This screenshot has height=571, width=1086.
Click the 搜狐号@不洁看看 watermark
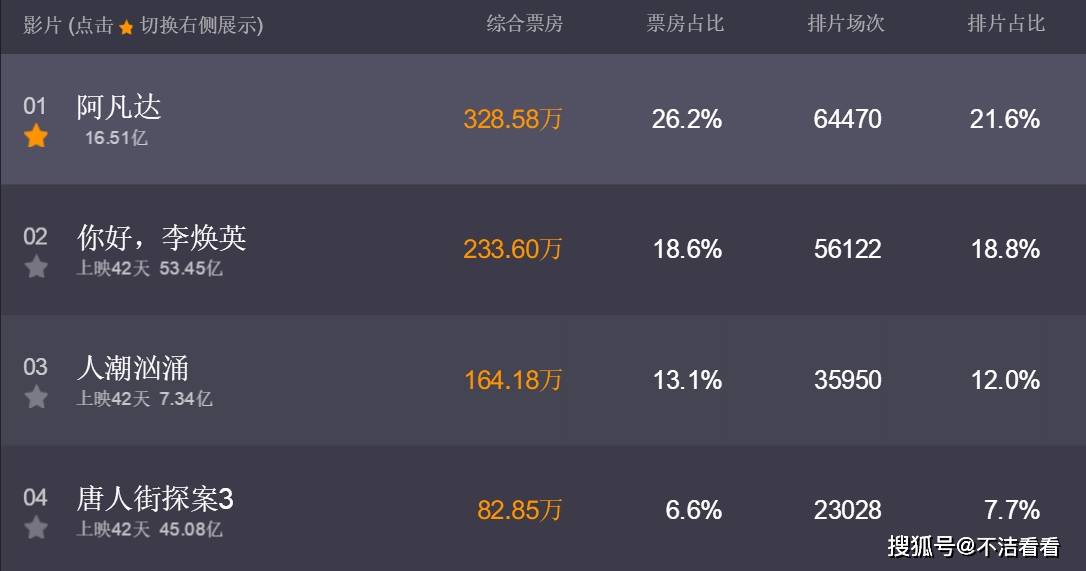coord(974,547)
